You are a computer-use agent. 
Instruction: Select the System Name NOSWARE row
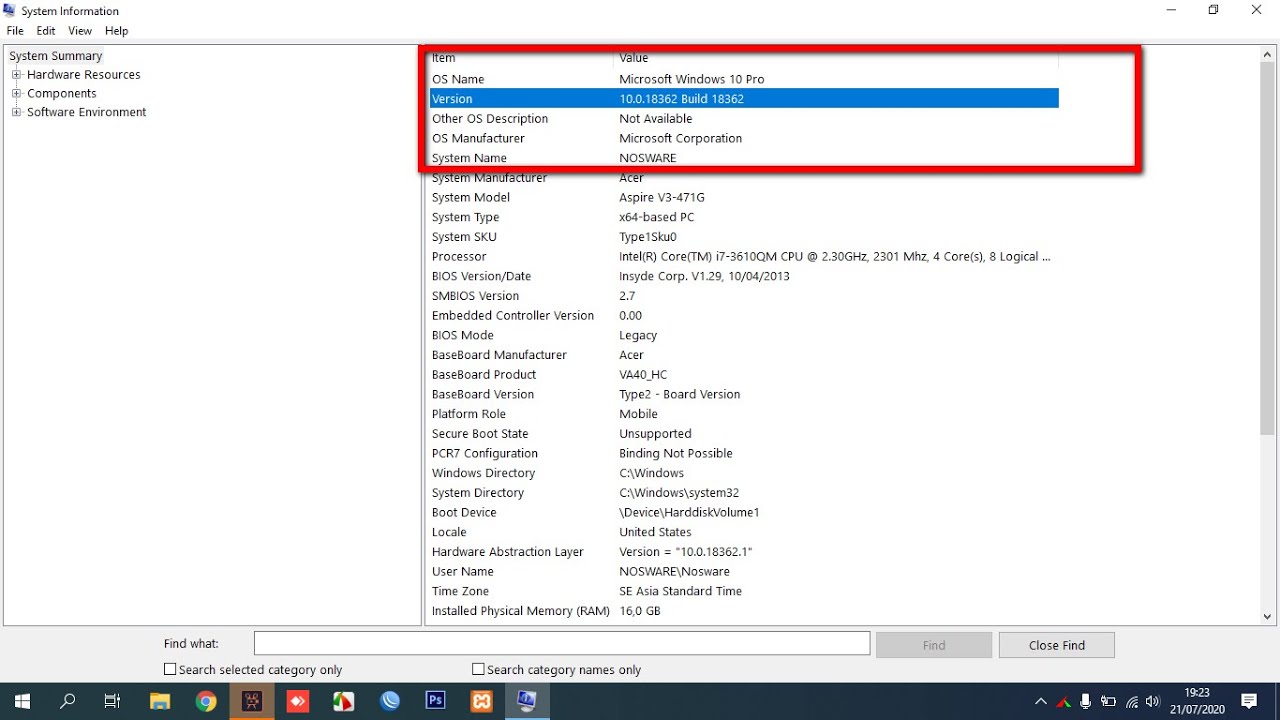pyautogui.click(x=744, y=158)
